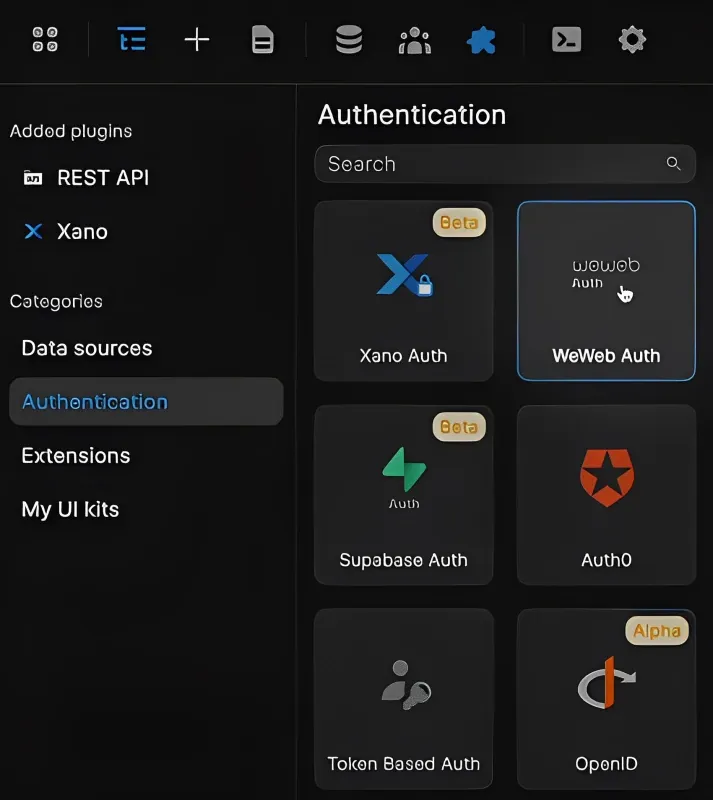Click the Alpha badge on OpenID
This screenshot has height=800, width=713.
click(x=657, y=631)
